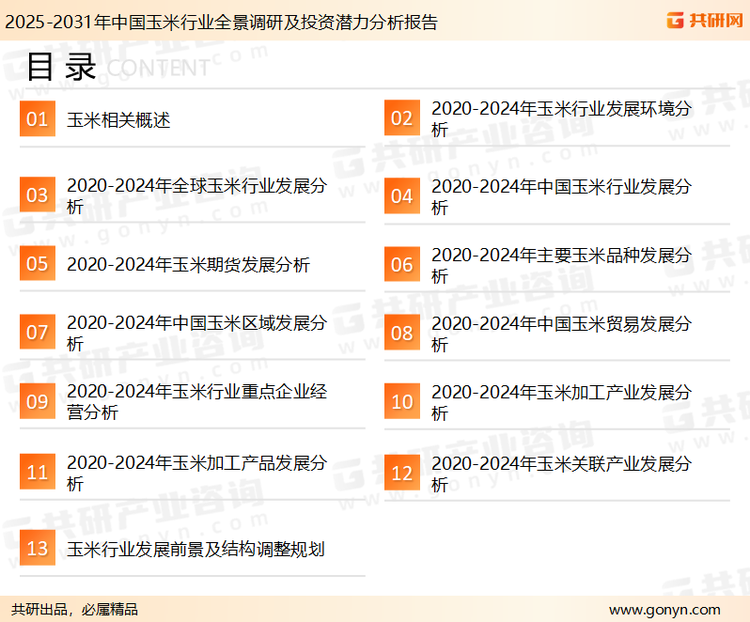Select 2020-2024年玉米行业重点企业经营分析 entry
Screen dimensions: 750x622
coord(196,402)
